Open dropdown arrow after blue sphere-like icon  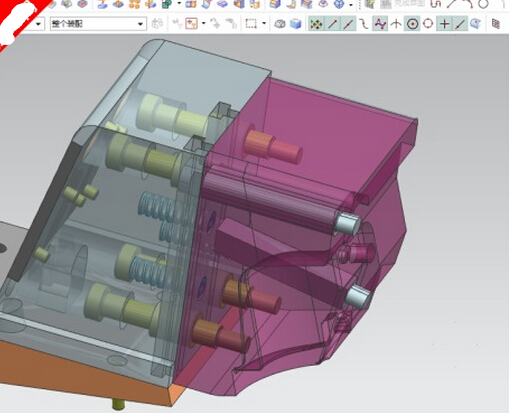(351, 4)
